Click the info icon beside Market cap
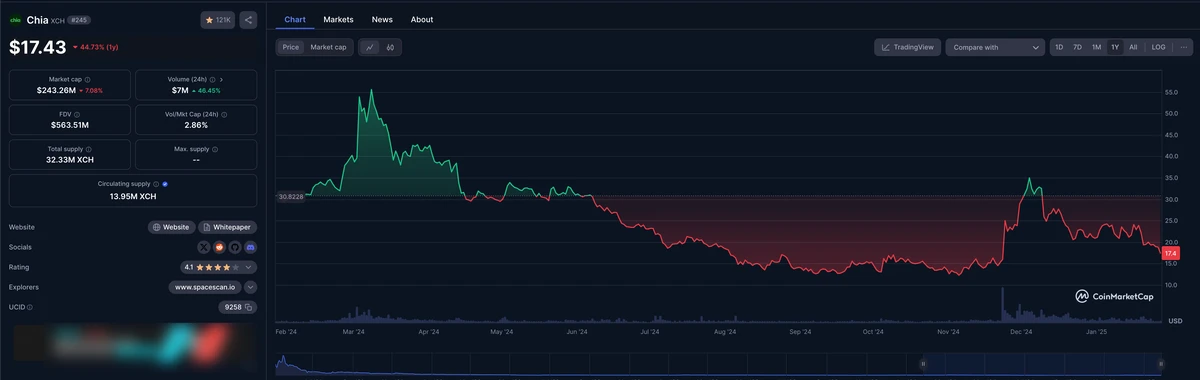 pos(87,79)
